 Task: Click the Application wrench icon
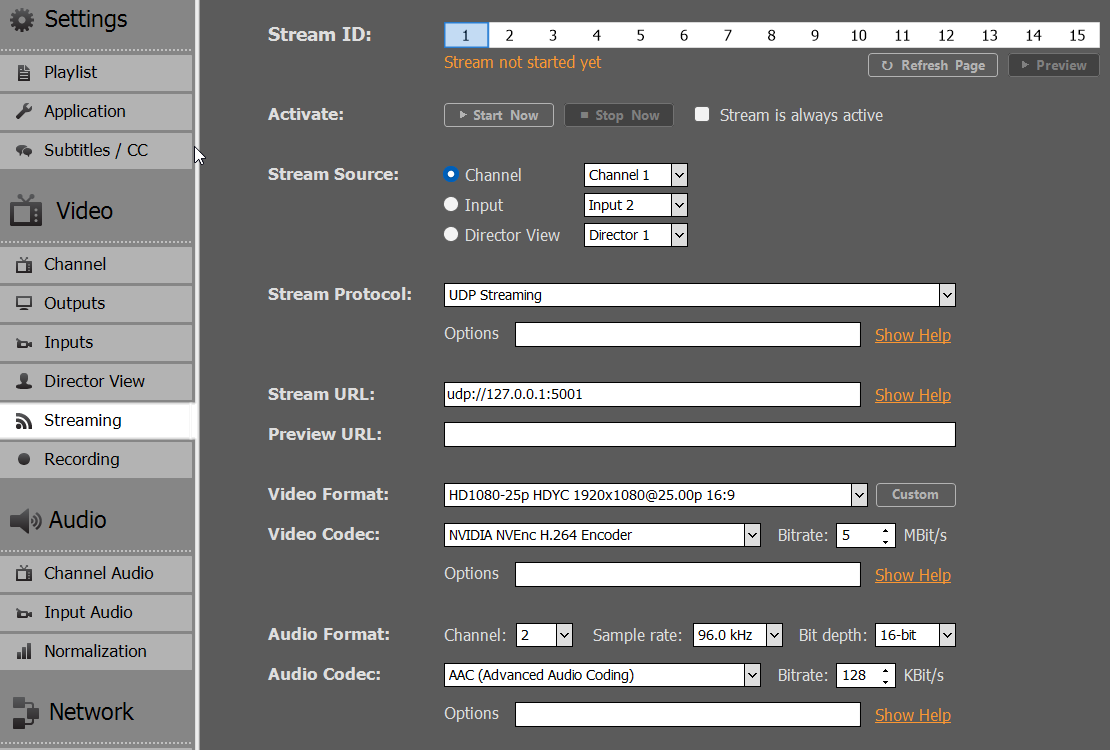[x=24, y=111]
